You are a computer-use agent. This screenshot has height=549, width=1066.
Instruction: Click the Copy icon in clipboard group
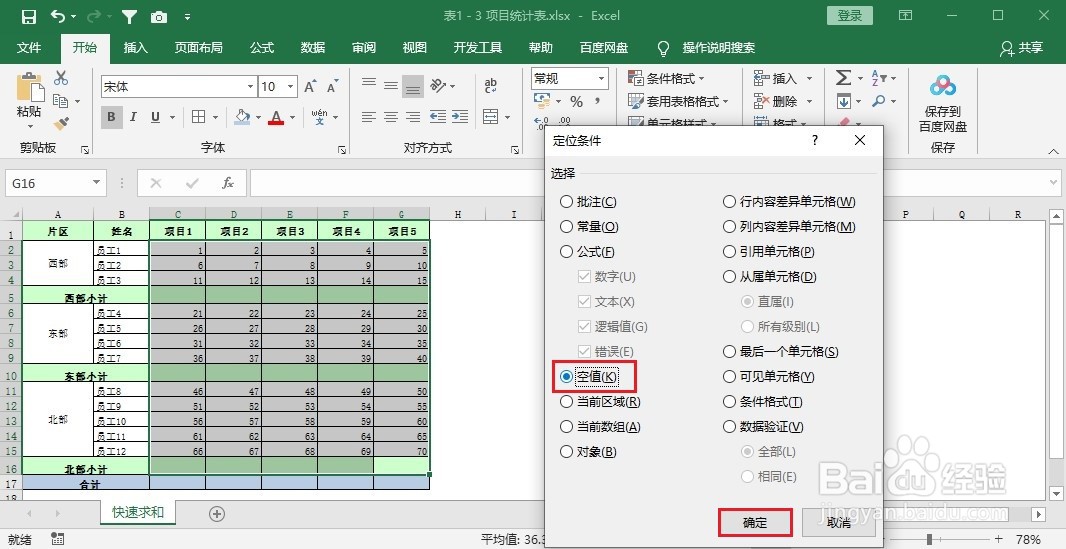[x=61, y=101]
